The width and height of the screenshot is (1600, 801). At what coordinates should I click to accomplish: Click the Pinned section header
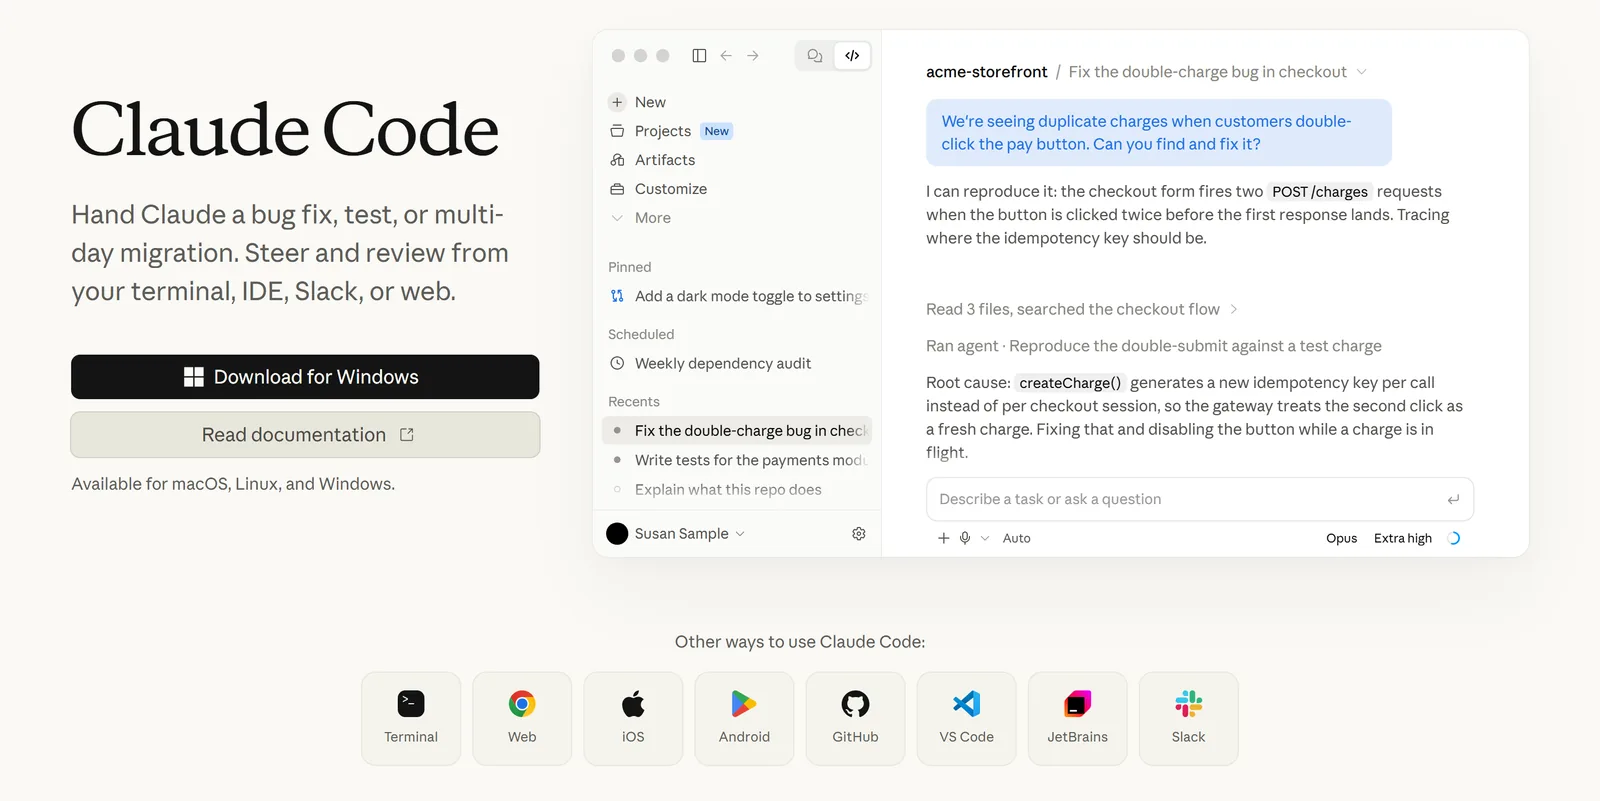(630, 267)
